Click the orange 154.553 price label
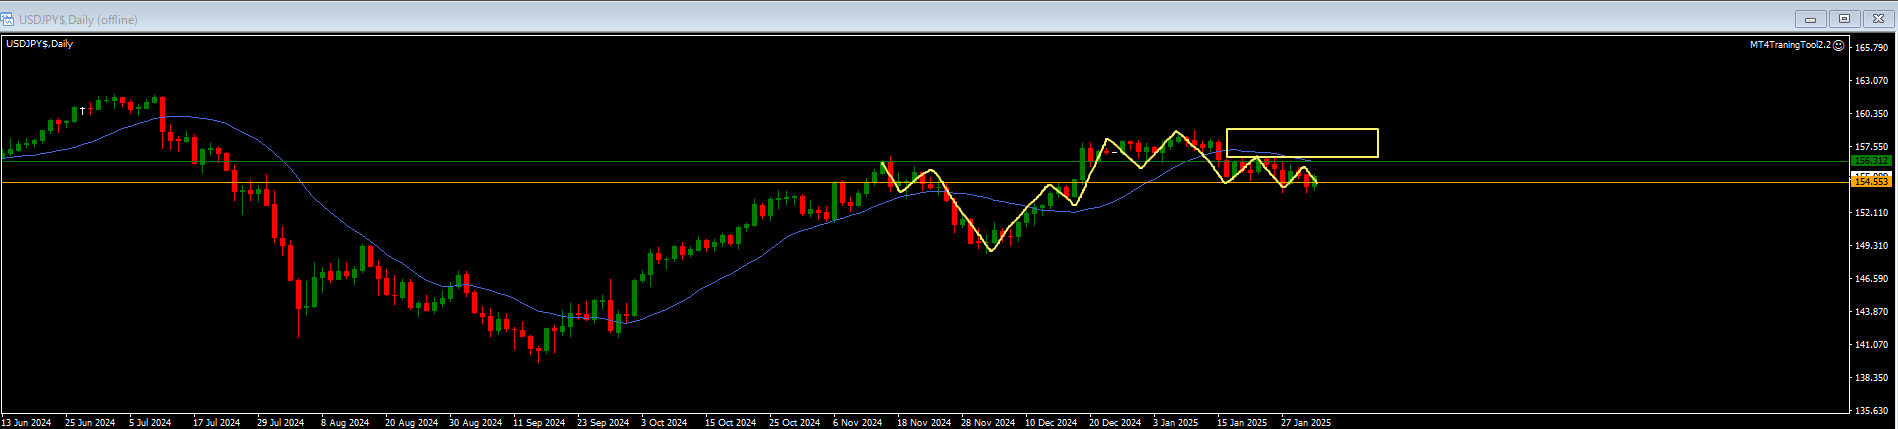Viewport: 1898px width, 429px height. (1870, 182)
